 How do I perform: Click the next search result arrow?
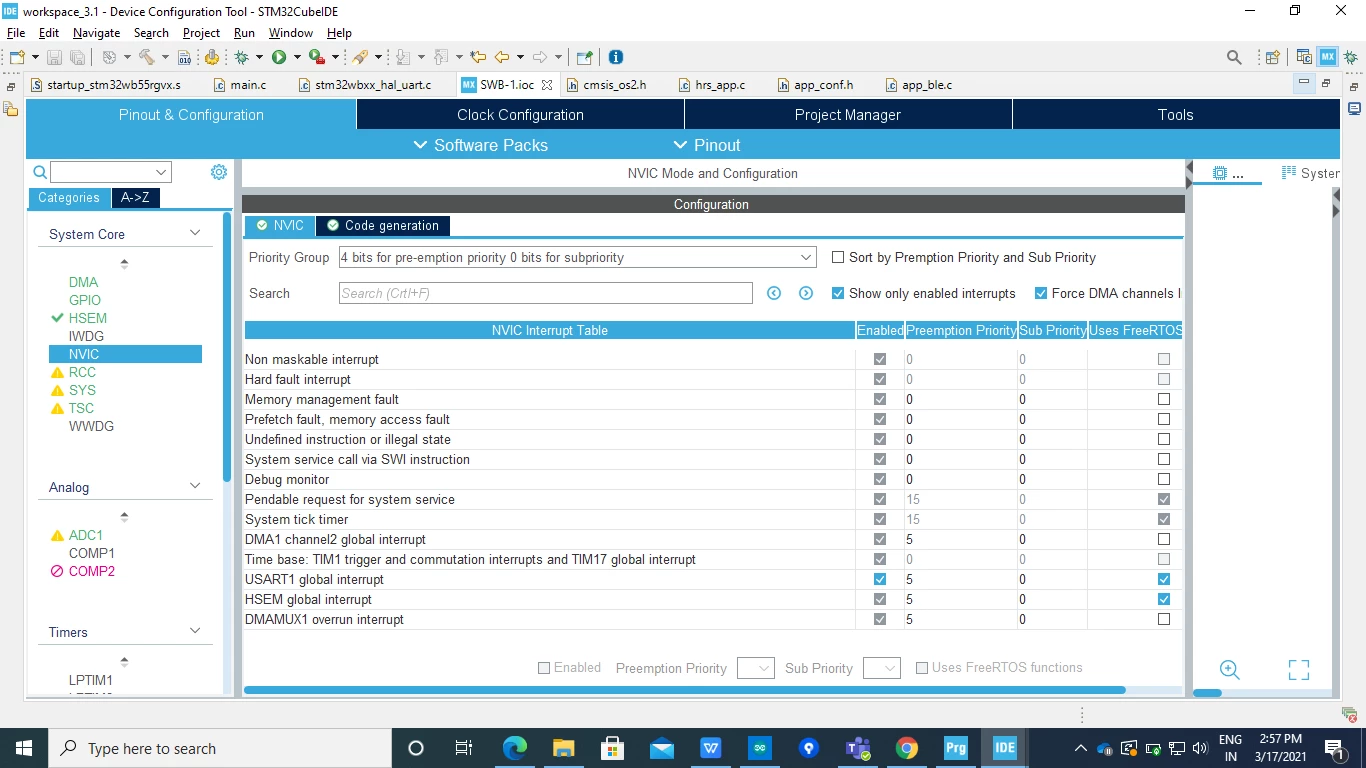click(x=806, y=293)
